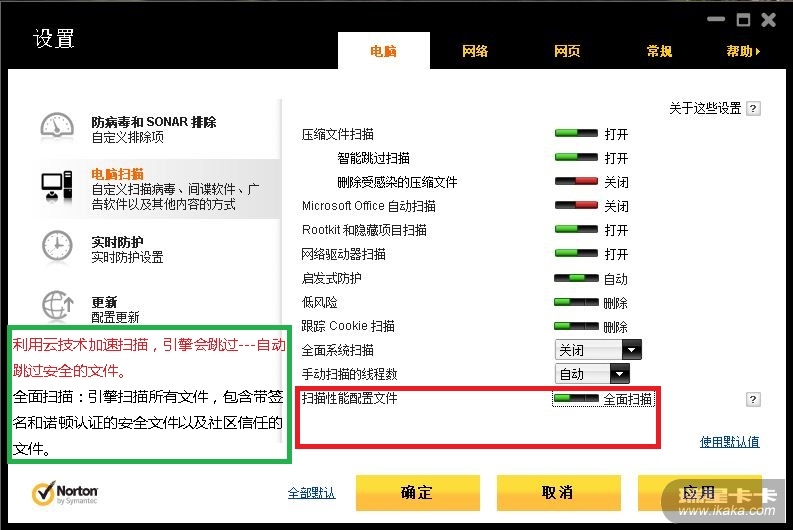Adjust 跟踪 Cookie 扫描 slider
The width and height of the screenshot is (793, 530).
click(x=576, y=326)
